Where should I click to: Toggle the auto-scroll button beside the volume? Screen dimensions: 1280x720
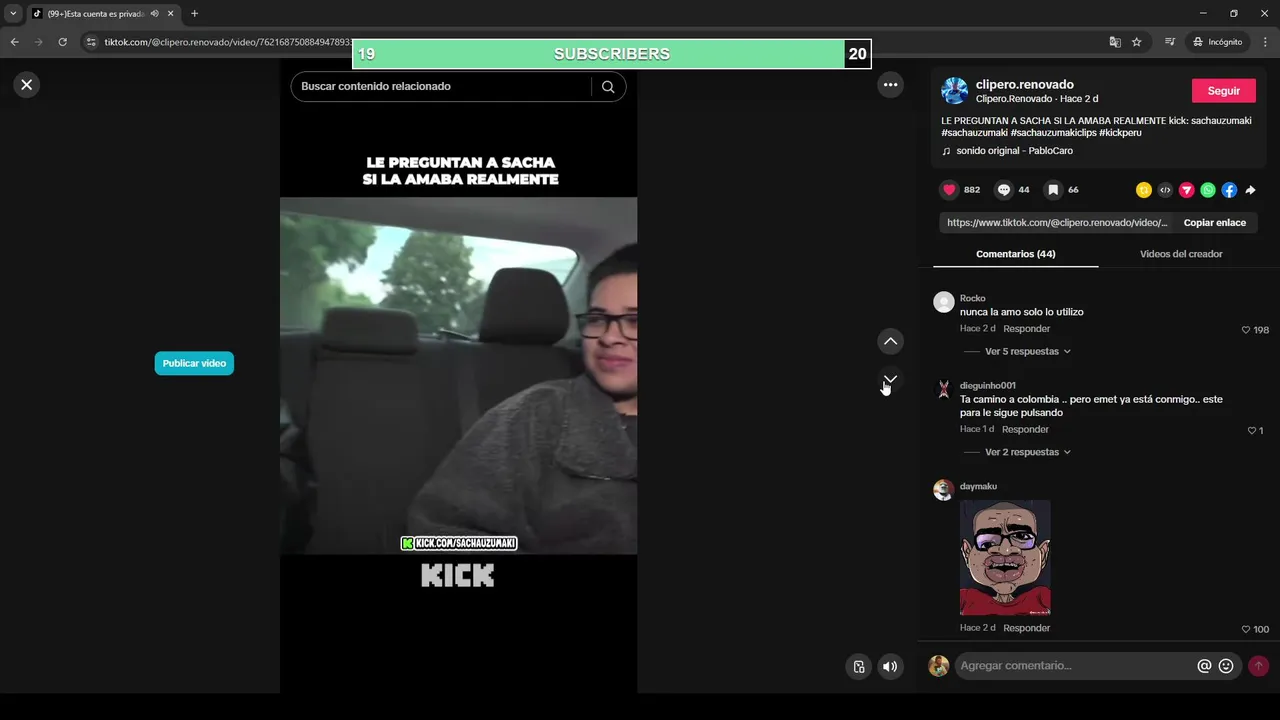[x=858, y=667]
